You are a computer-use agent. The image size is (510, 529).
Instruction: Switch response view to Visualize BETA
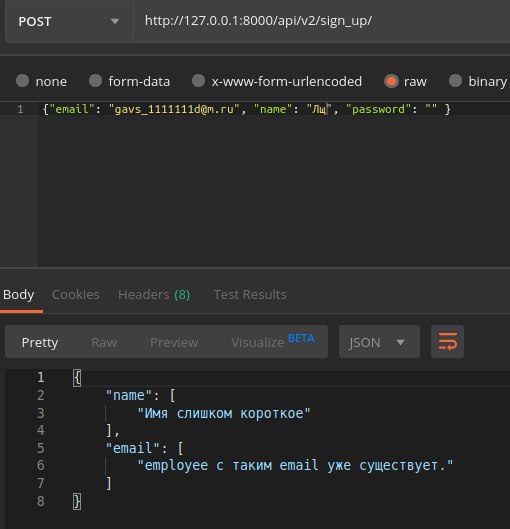273,341
